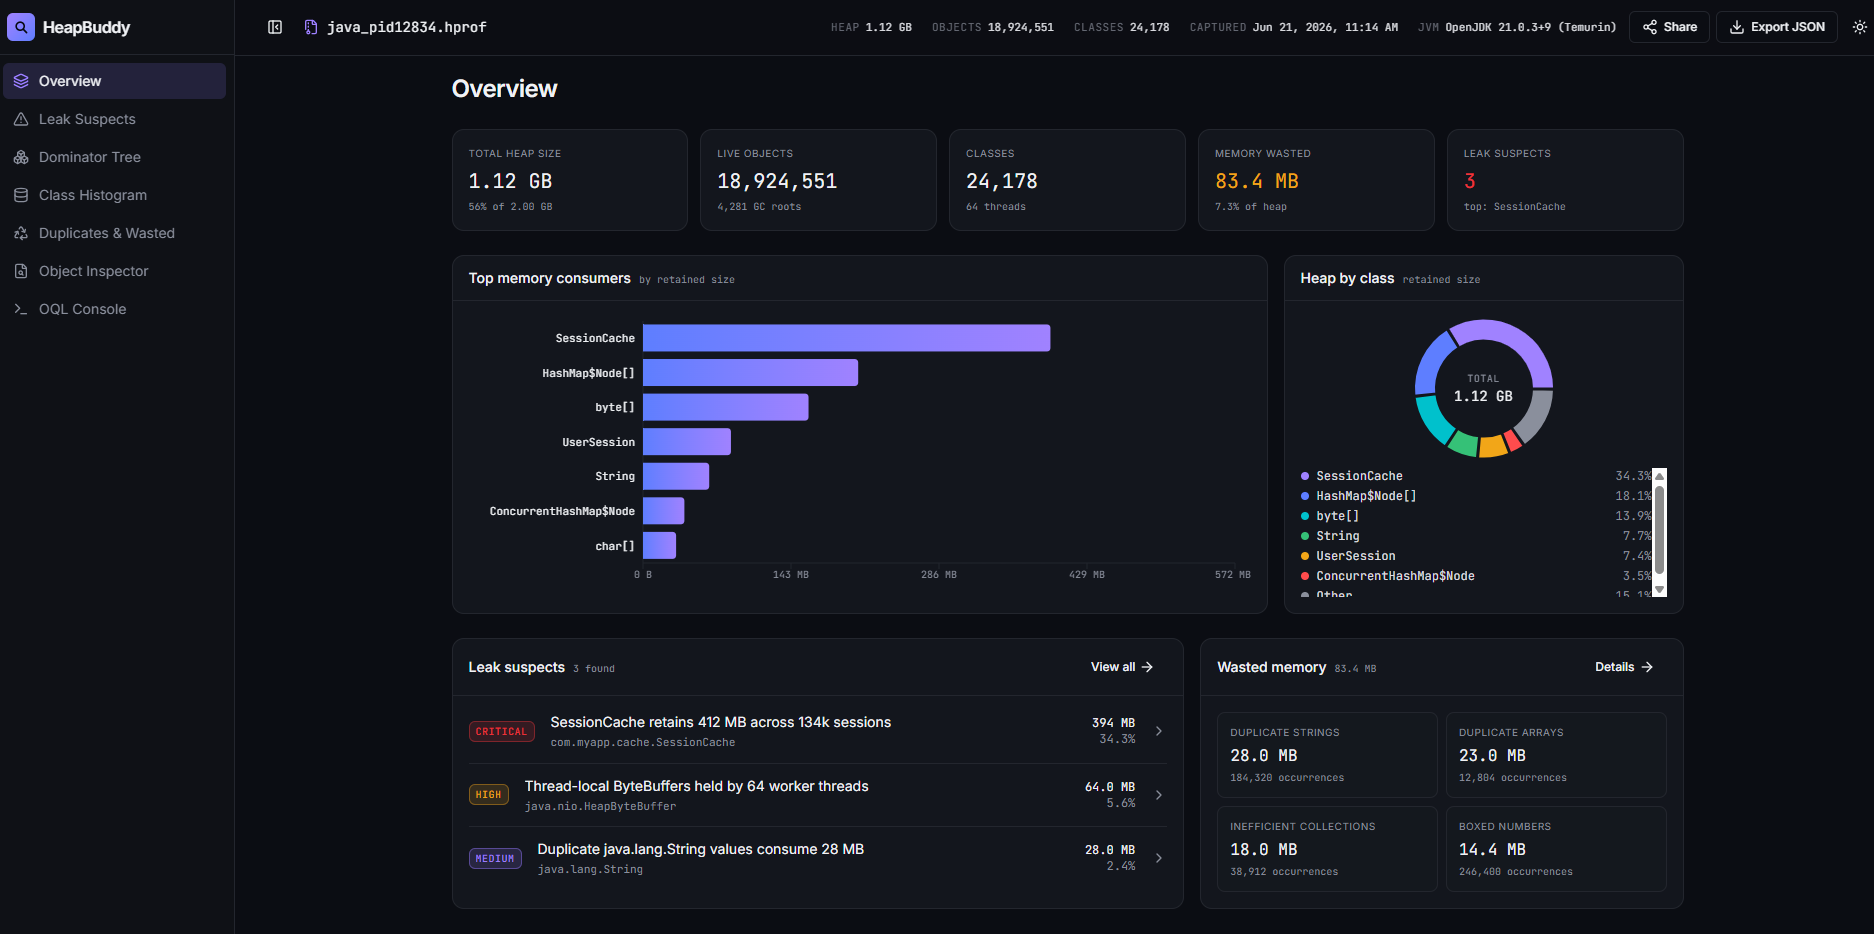The height and width of the screenshot is (934, 1874).
Task: Click the UserSession legend label
Action: [x=1356, y=556]
